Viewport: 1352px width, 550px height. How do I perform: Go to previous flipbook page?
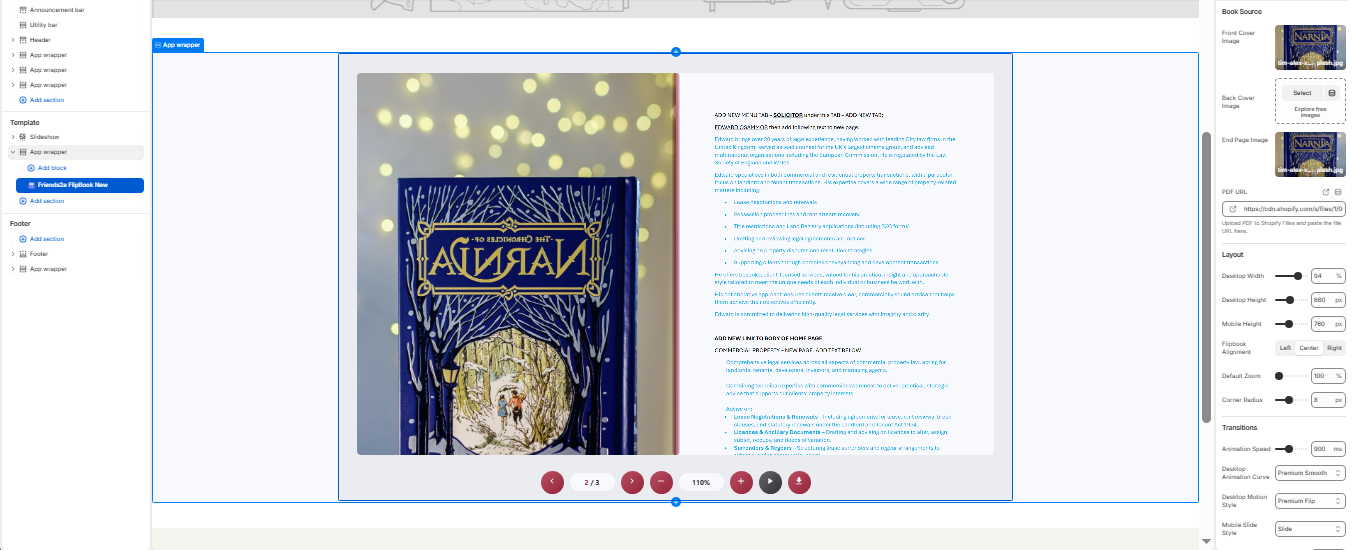552,482
